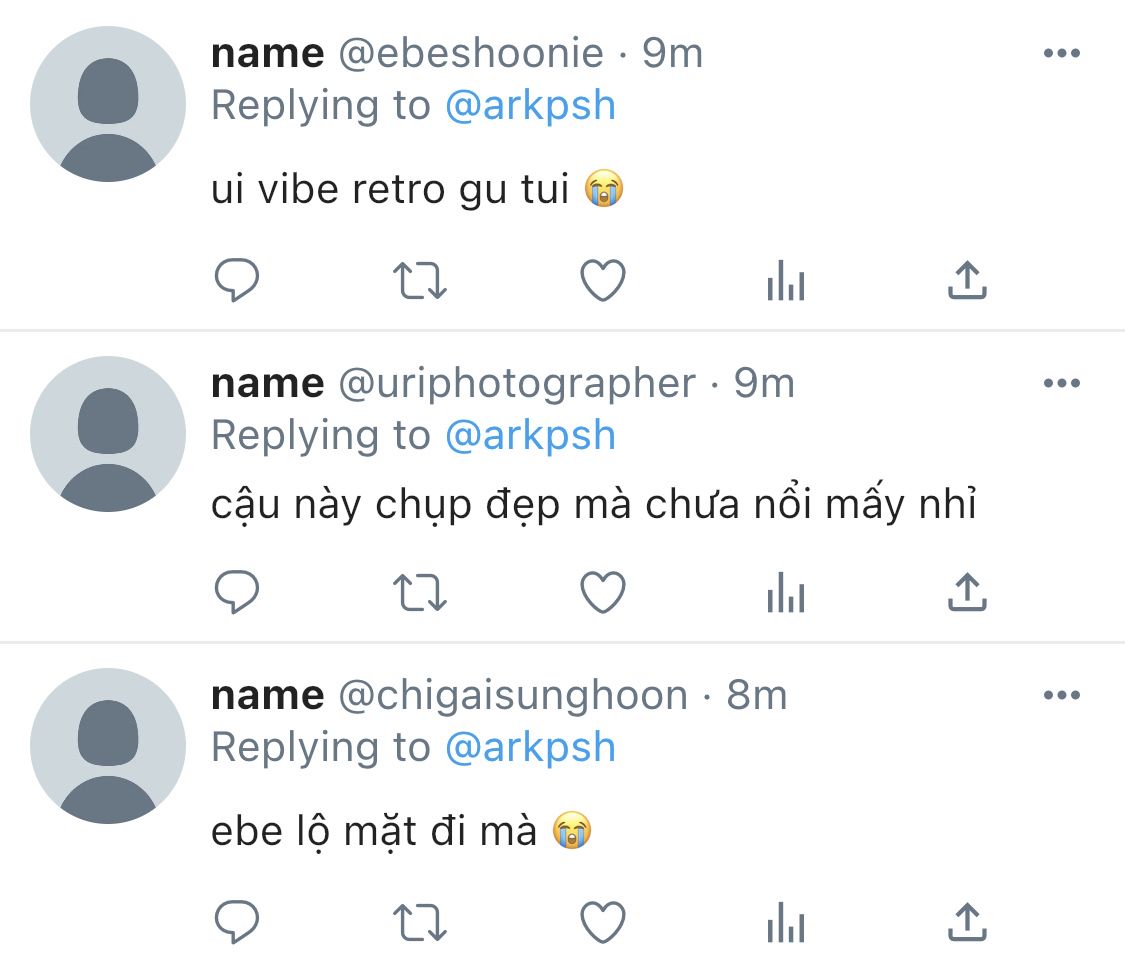Like @ebeshoonie's tweet with heart icon

[603, 280]
